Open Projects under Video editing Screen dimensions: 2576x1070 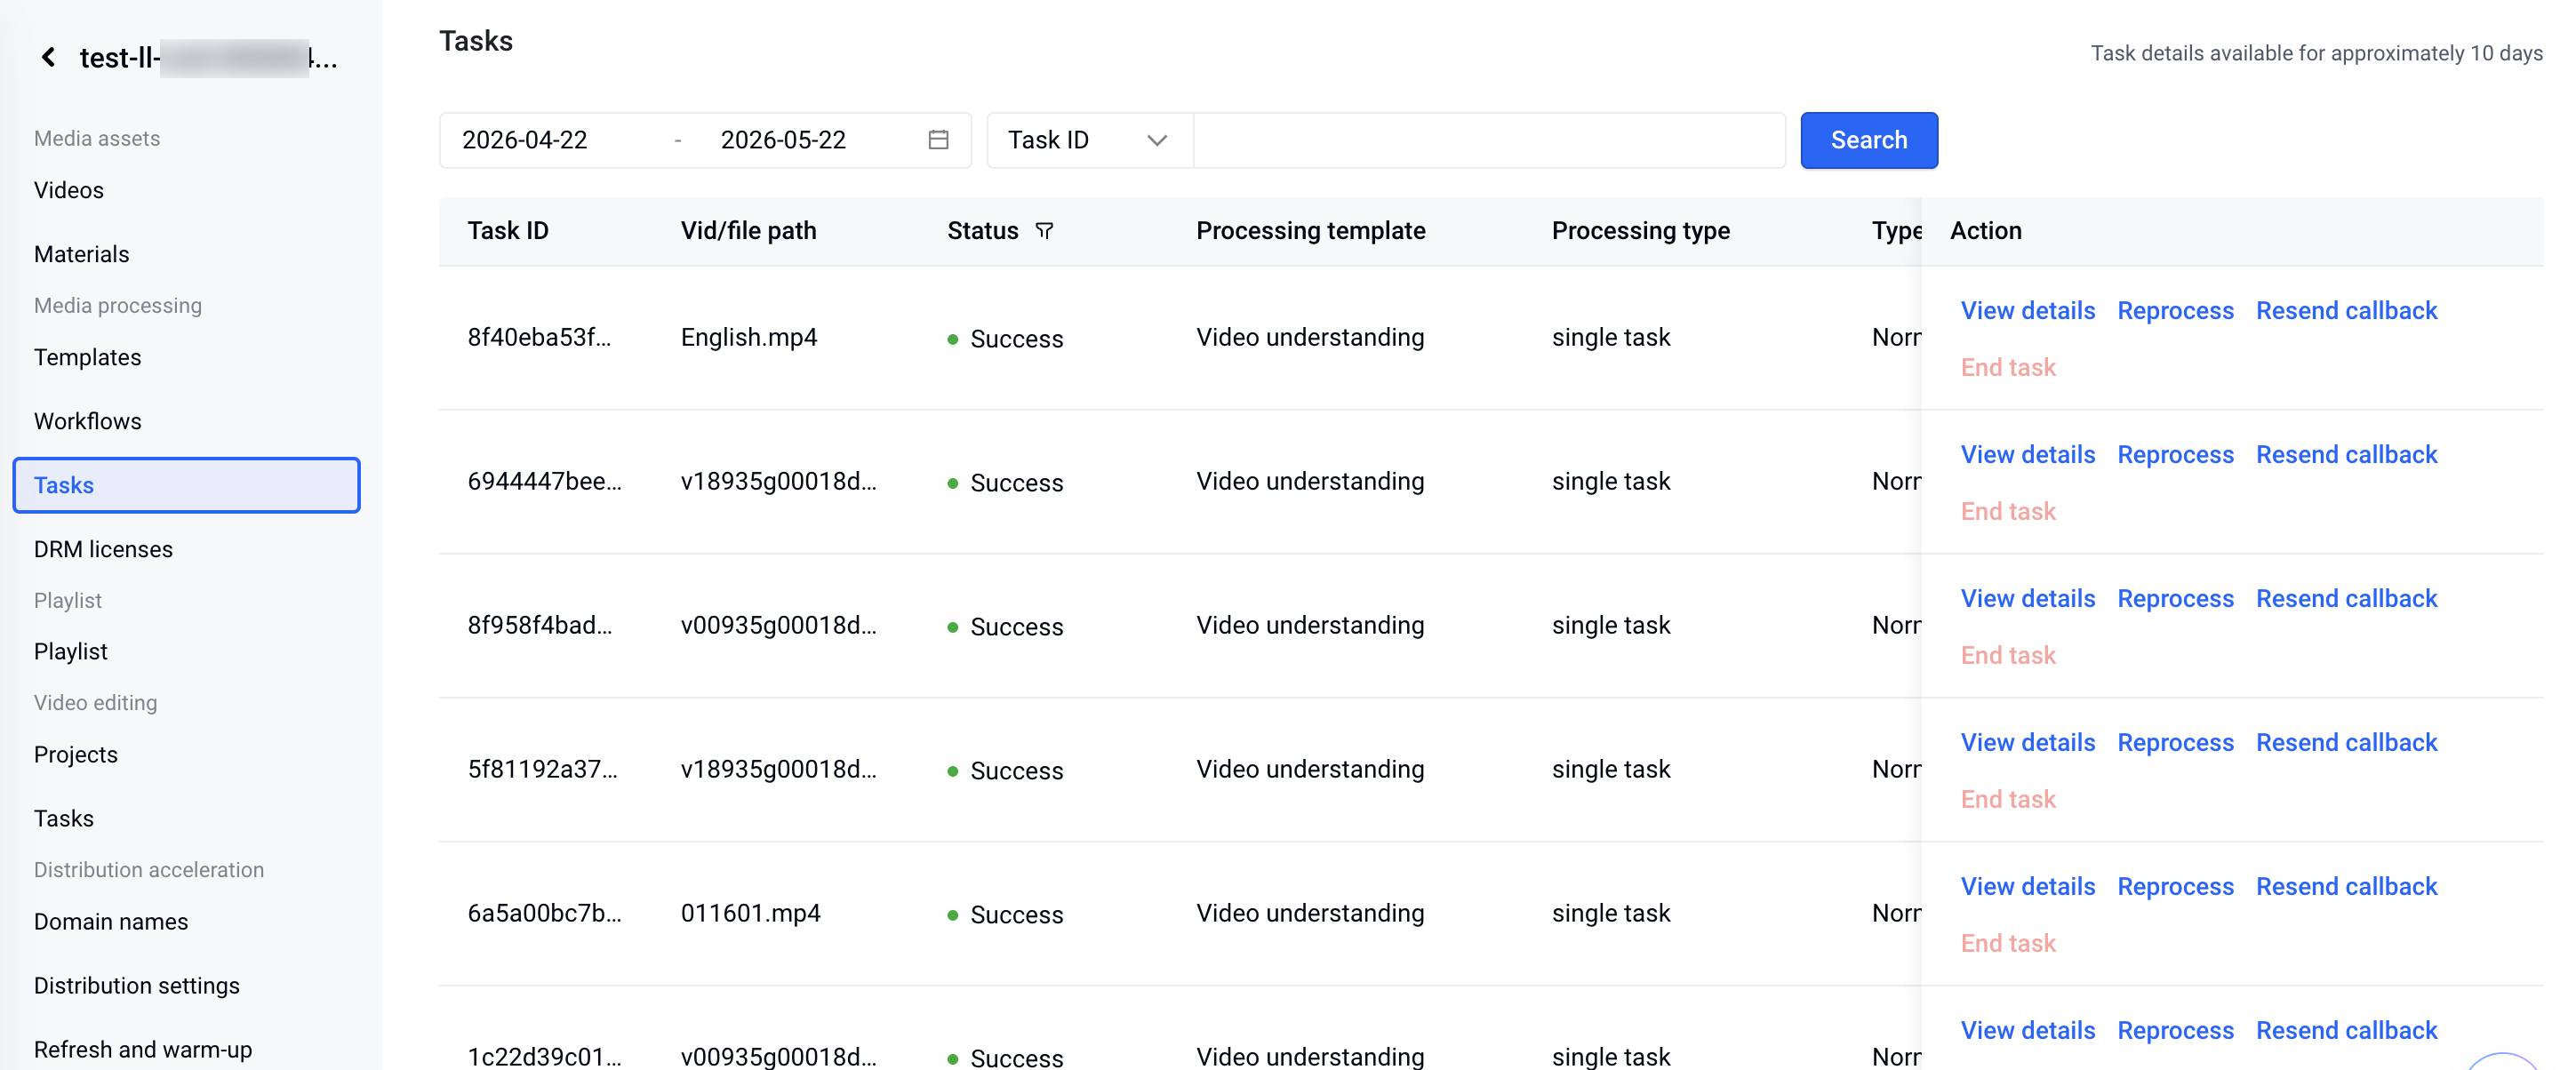pyautogui.click(x=76, y=754)
